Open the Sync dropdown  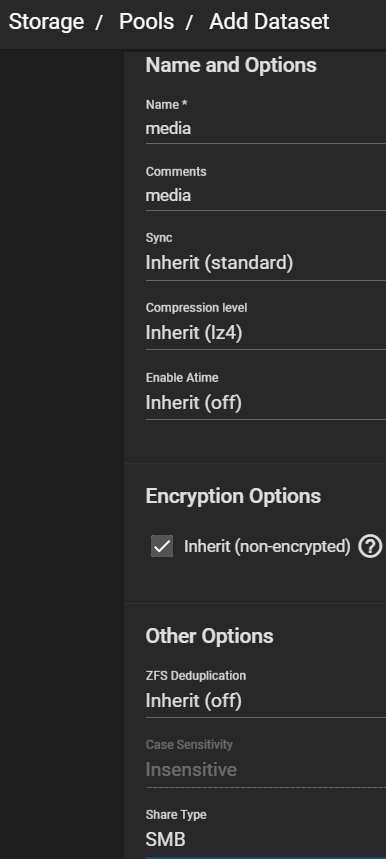pos(266,263)
